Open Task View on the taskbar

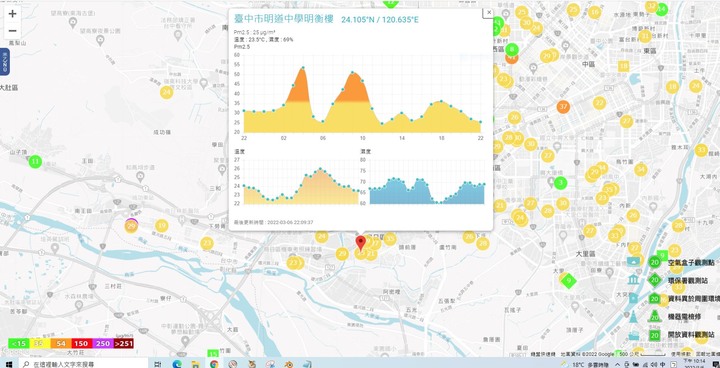pos(158,364)
